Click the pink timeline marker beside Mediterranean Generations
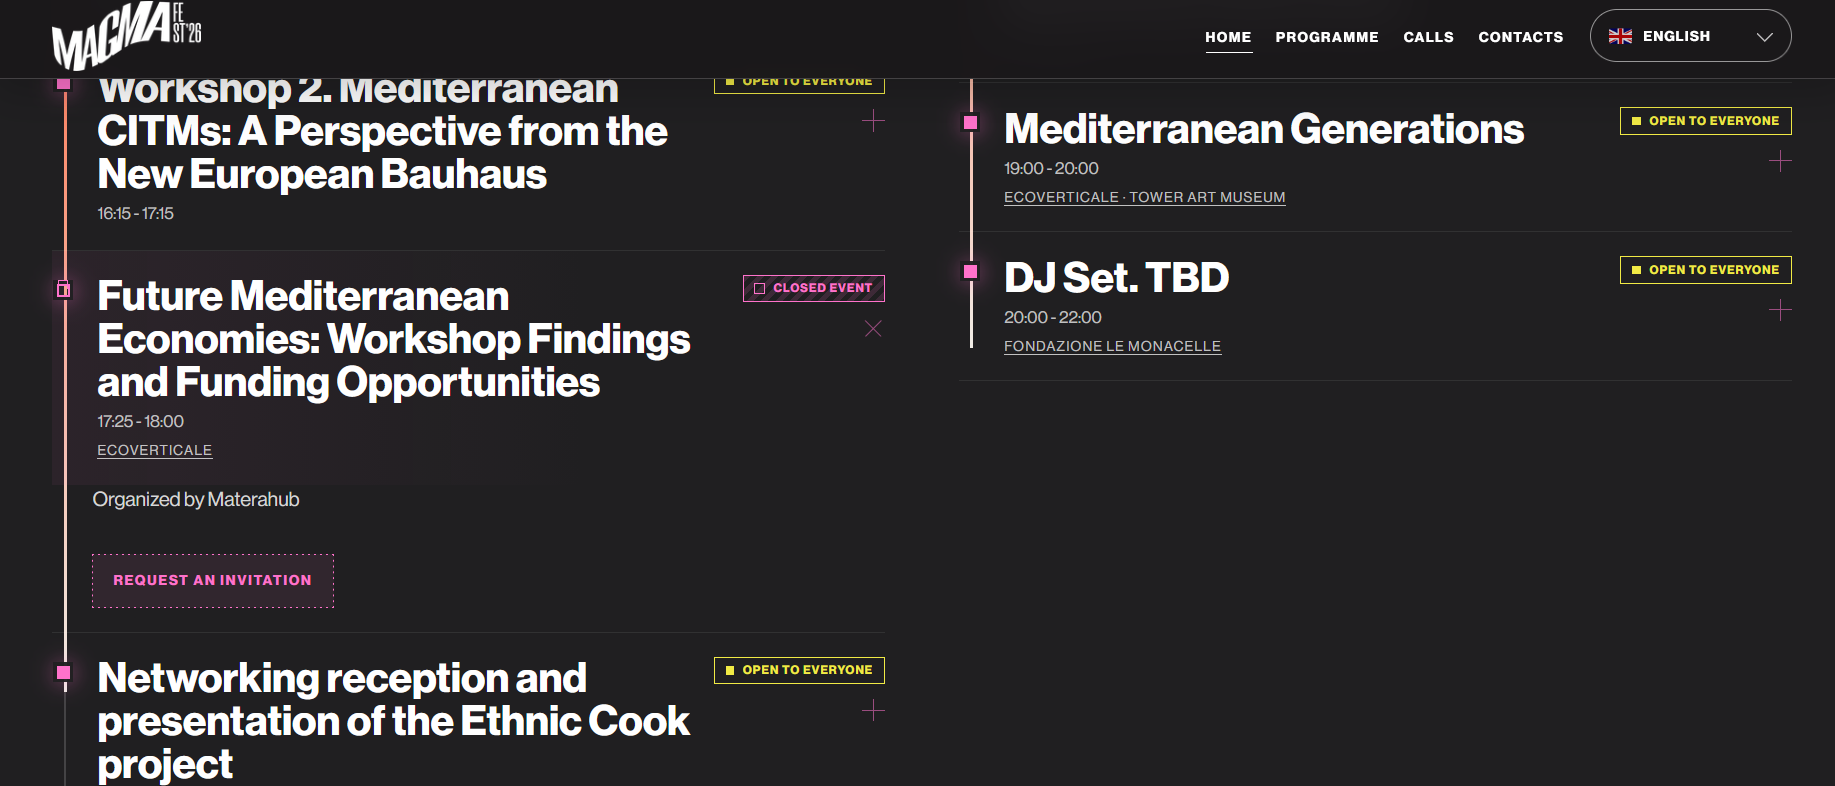Viewport: 1835px width, 786px height. click(970, 123)
